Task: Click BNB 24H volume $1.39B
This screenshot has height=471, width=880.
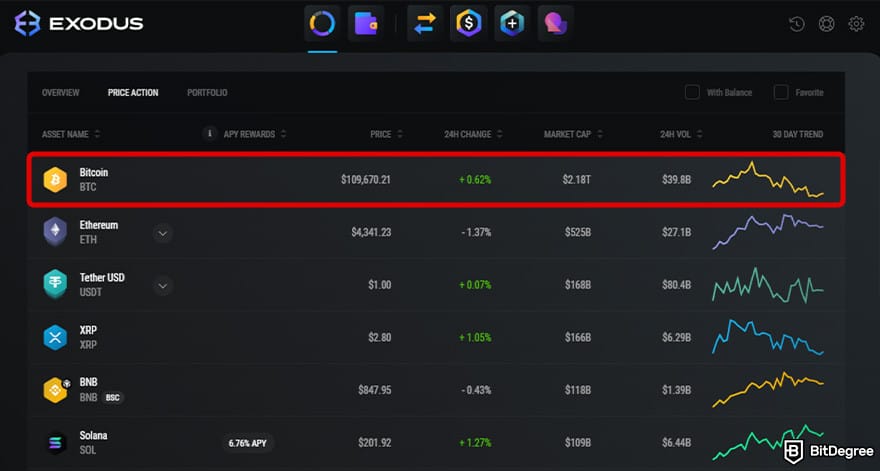Action: pyautogui.click(x=676, y=390)
